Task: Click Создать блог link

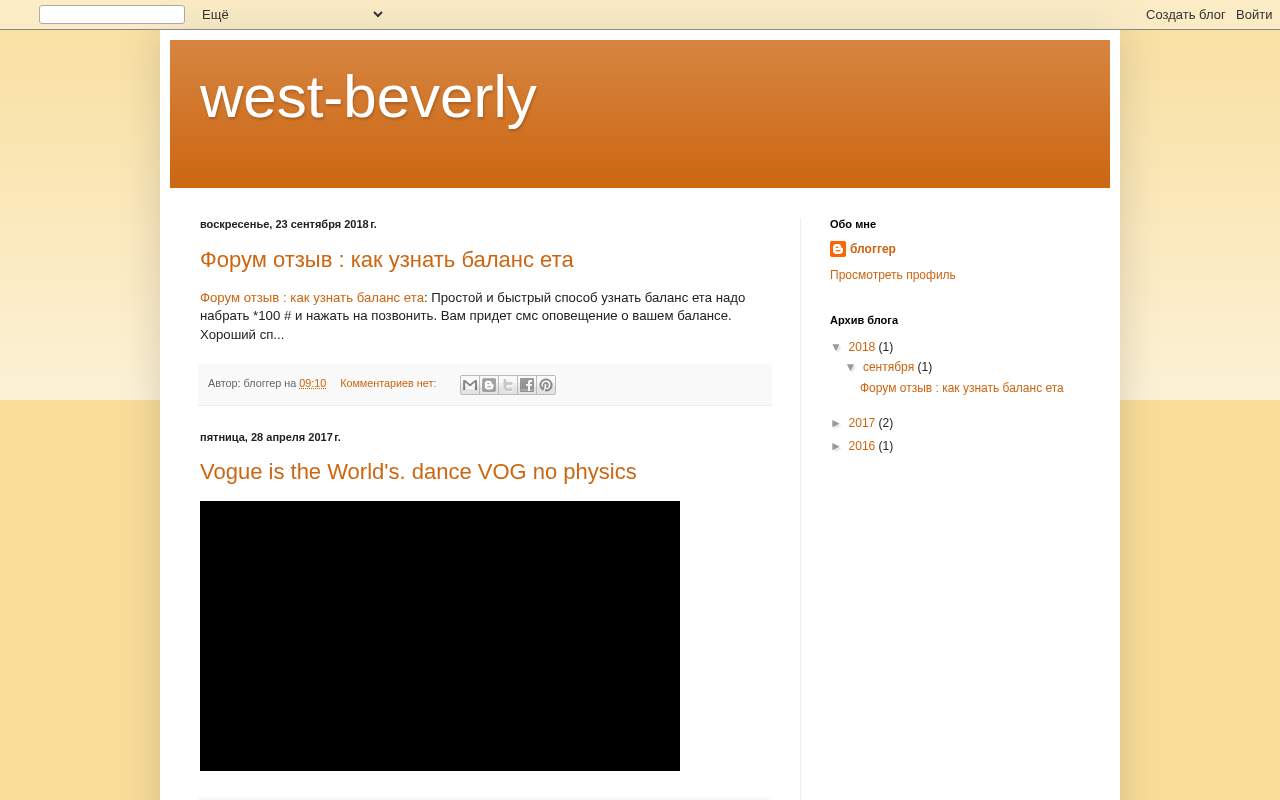Action: 1186,14
